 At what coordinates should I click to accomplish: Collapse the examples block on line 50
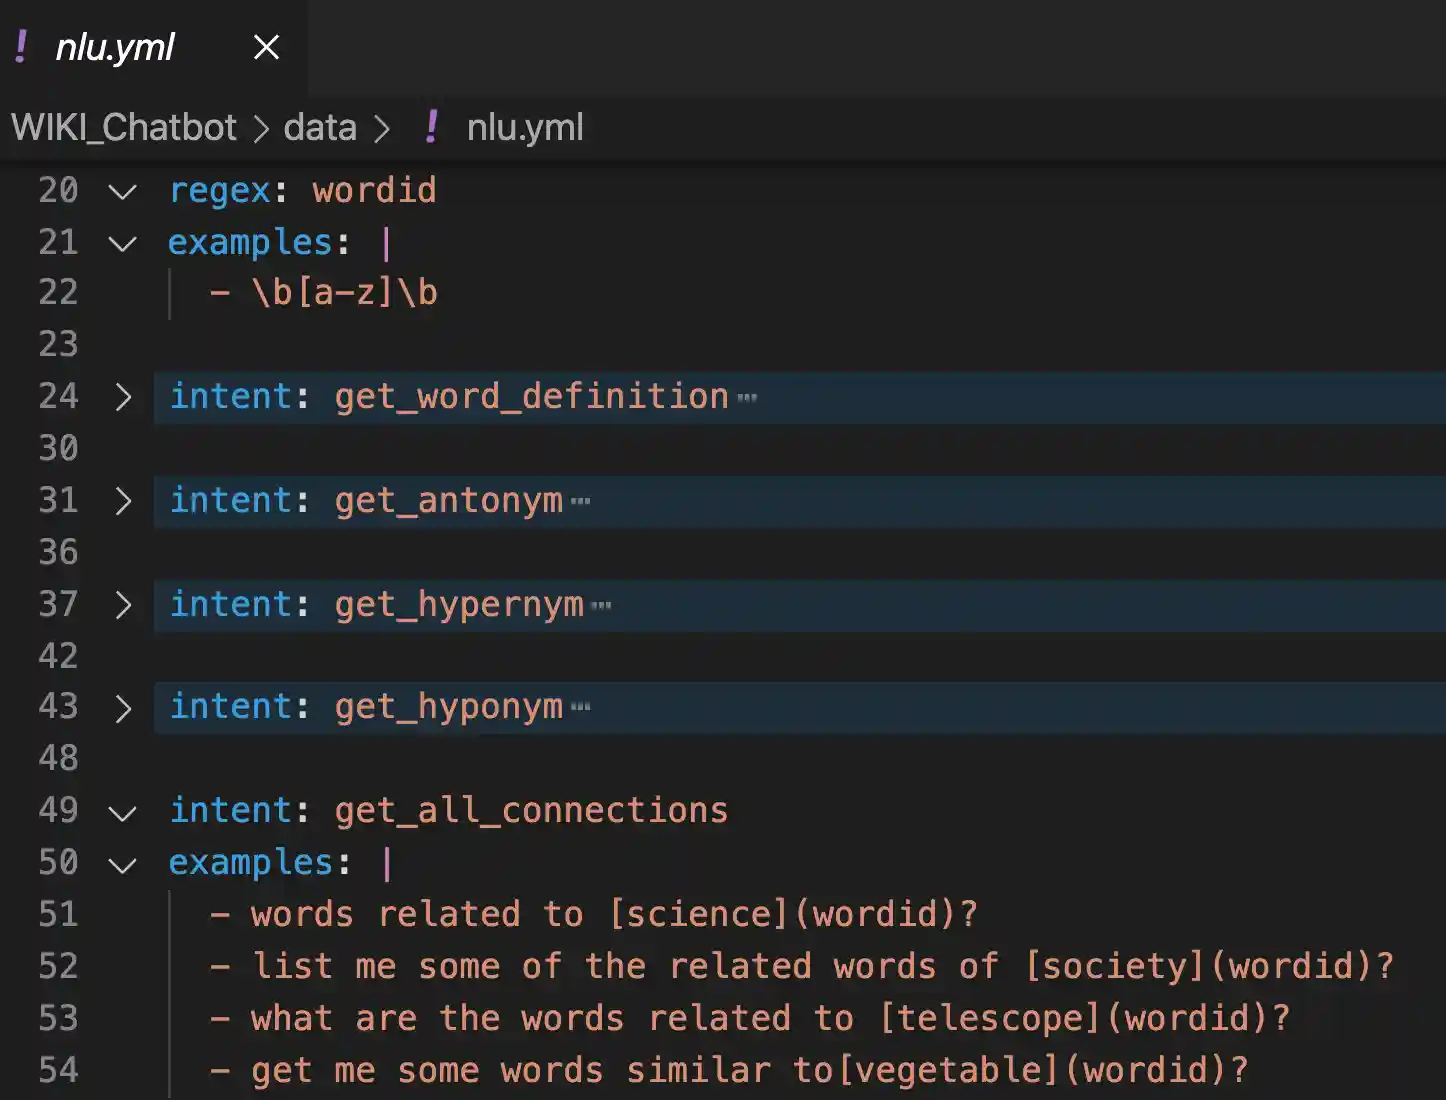tap(123, 864)
